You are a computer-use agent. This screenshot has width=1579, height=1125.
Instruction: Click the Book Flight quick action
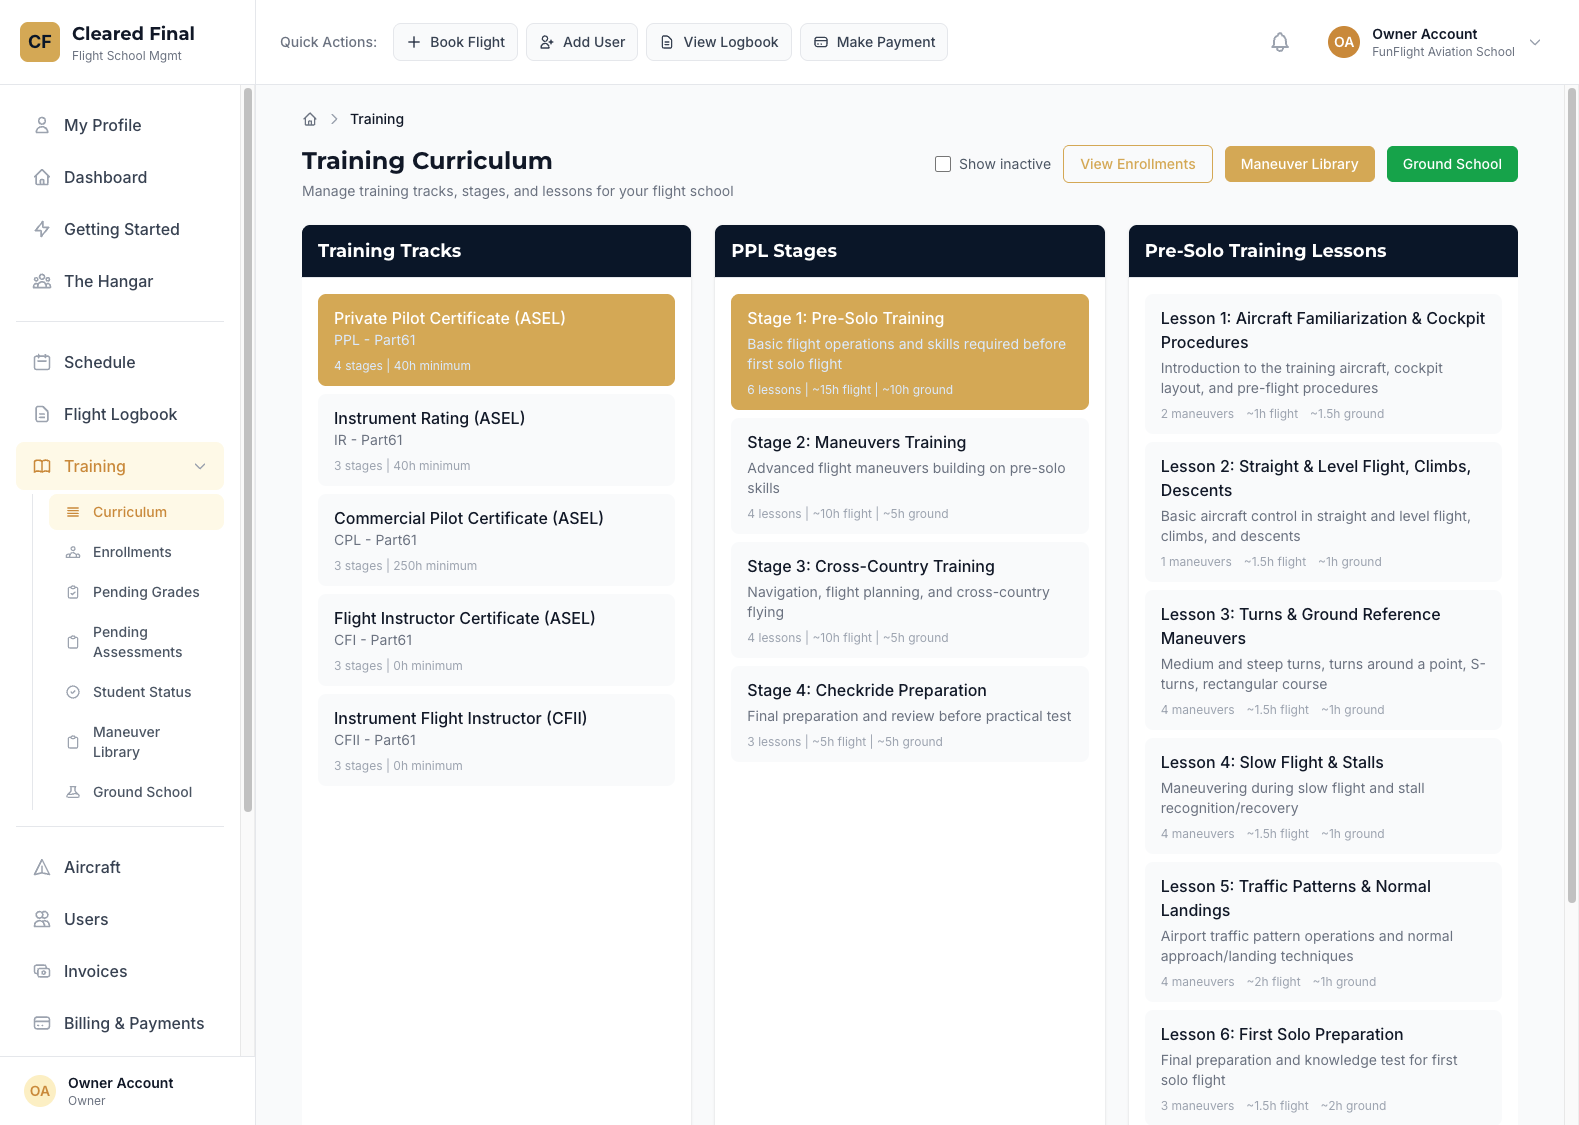455,42
